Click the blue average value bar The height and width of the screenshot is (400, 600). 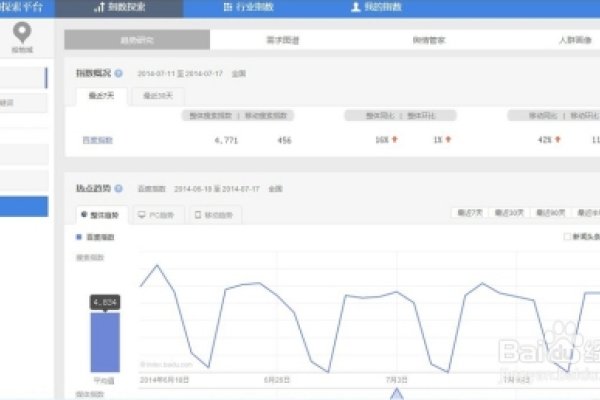click(x=105, y=342)
